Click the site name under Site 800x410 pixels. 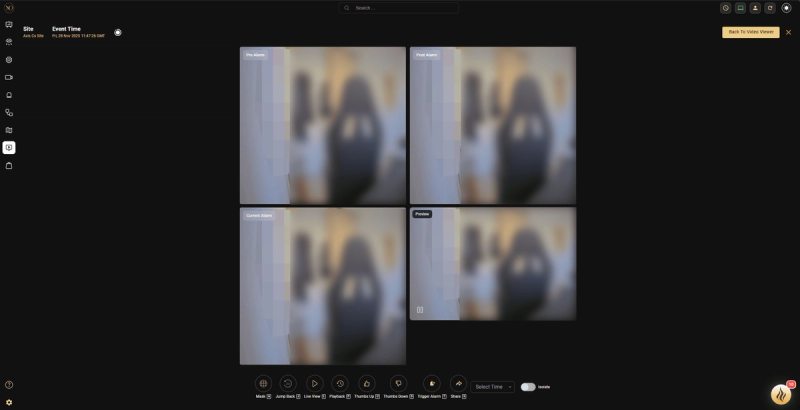[x=33, y=36]
